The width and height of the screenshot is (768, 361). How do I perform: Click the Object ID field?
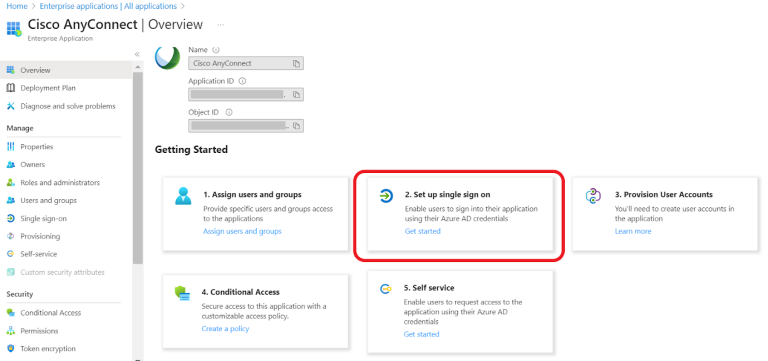pos(246,126)
